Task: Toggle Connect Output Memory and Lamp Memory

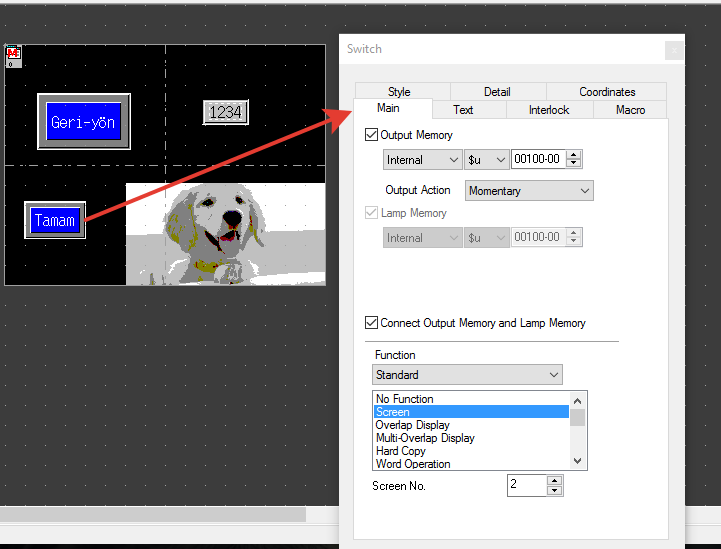Action: pyautogui.click(x=373, y=323)
